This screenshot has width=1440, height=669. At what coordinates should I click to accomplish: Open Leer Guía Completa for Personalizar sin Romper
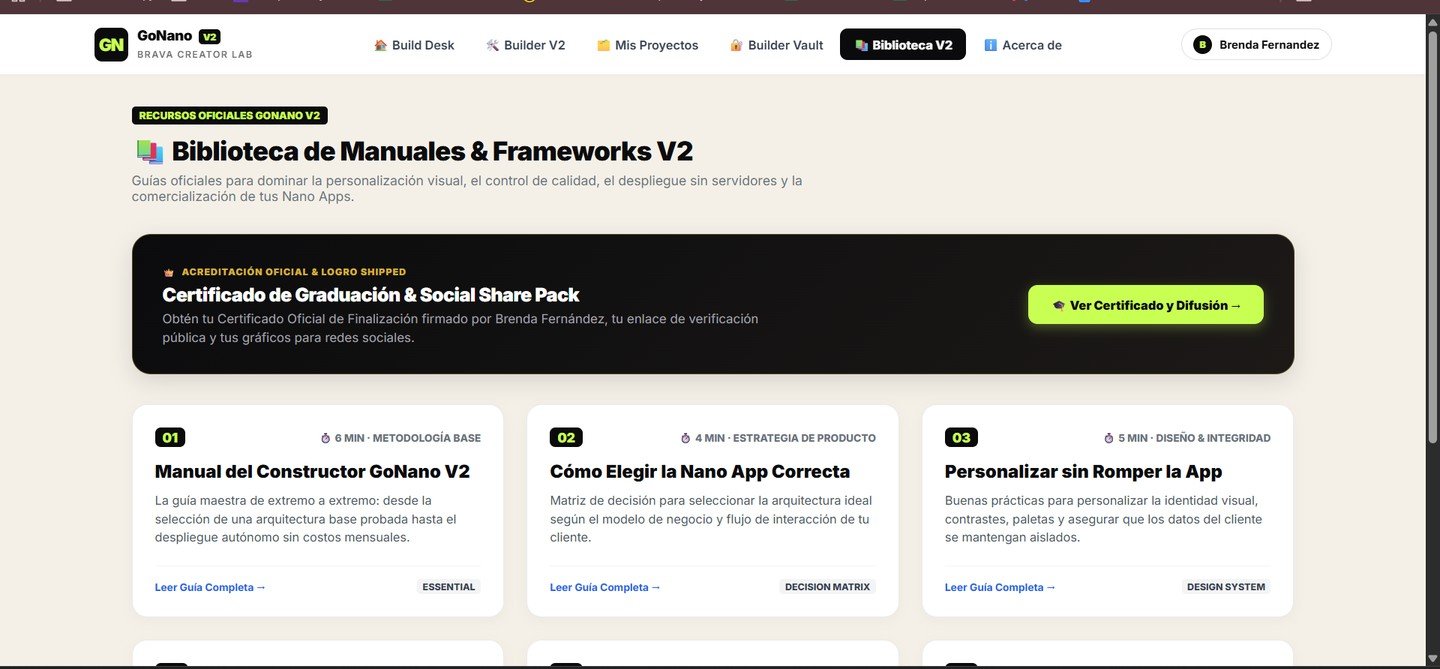[x=1000, y=587]
